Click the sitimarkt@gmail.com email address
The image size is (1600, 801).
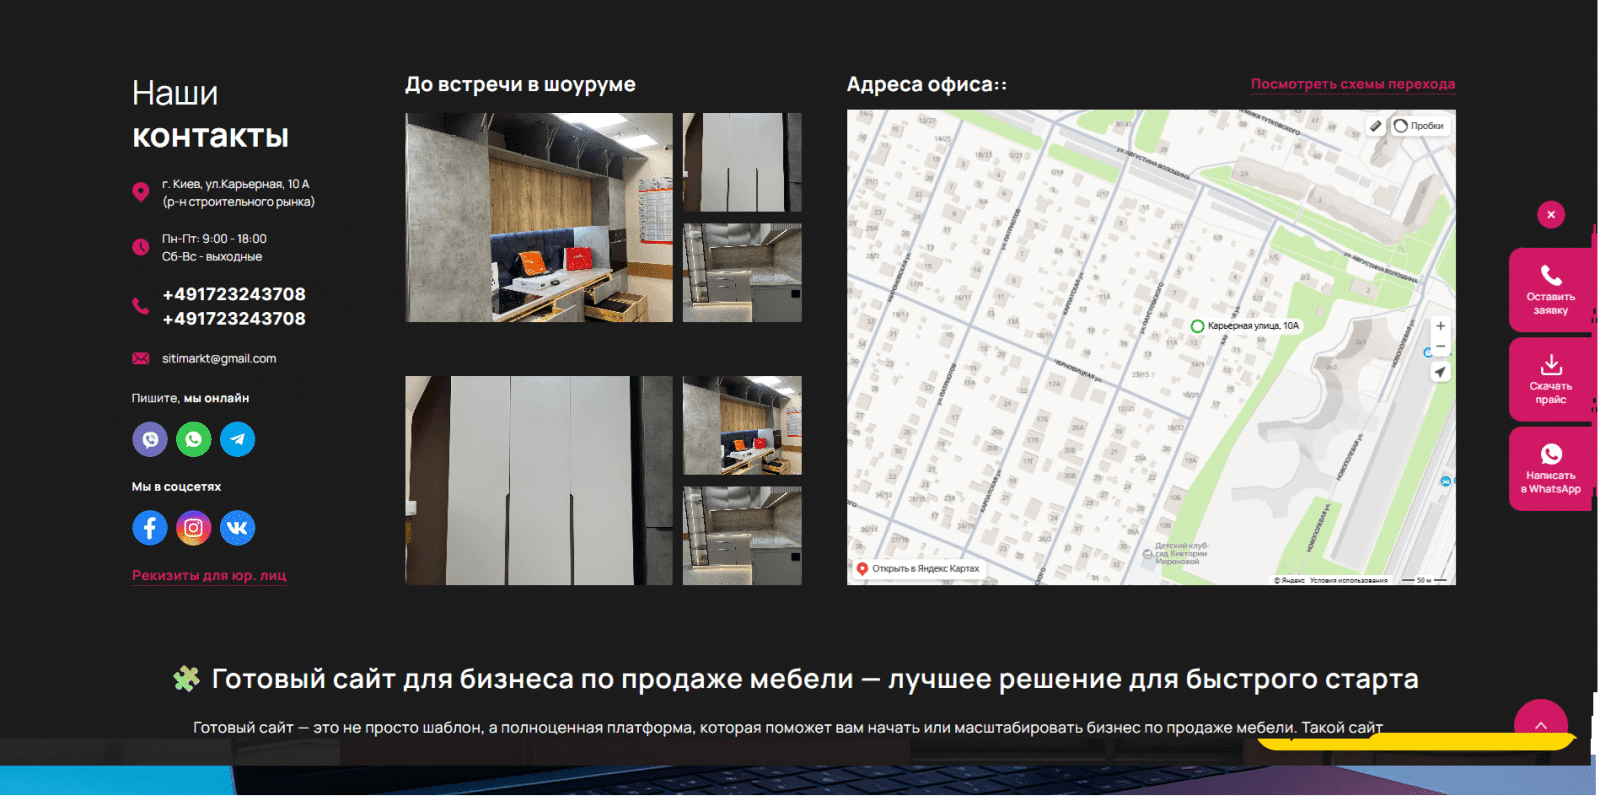coord(219,359)
